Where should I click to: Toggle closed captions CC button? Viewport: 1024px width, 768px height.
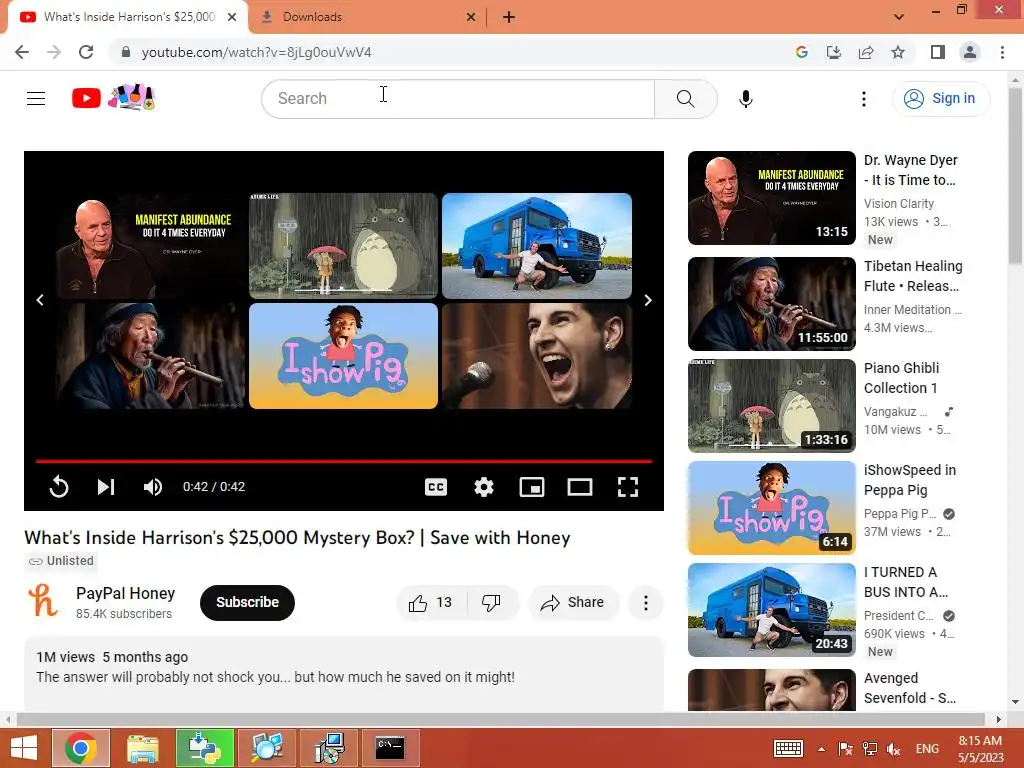point(436,487)
